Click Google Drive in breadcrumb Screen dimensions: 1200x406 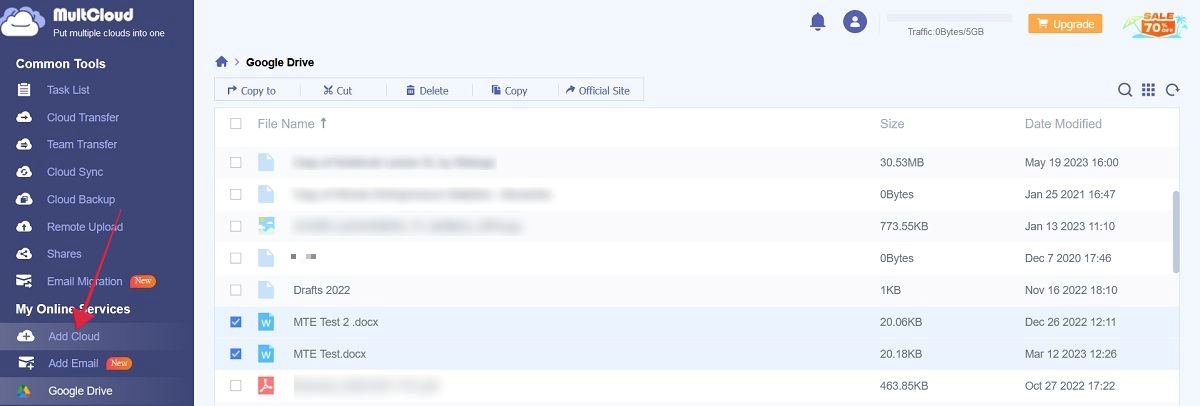click(280, 62)
